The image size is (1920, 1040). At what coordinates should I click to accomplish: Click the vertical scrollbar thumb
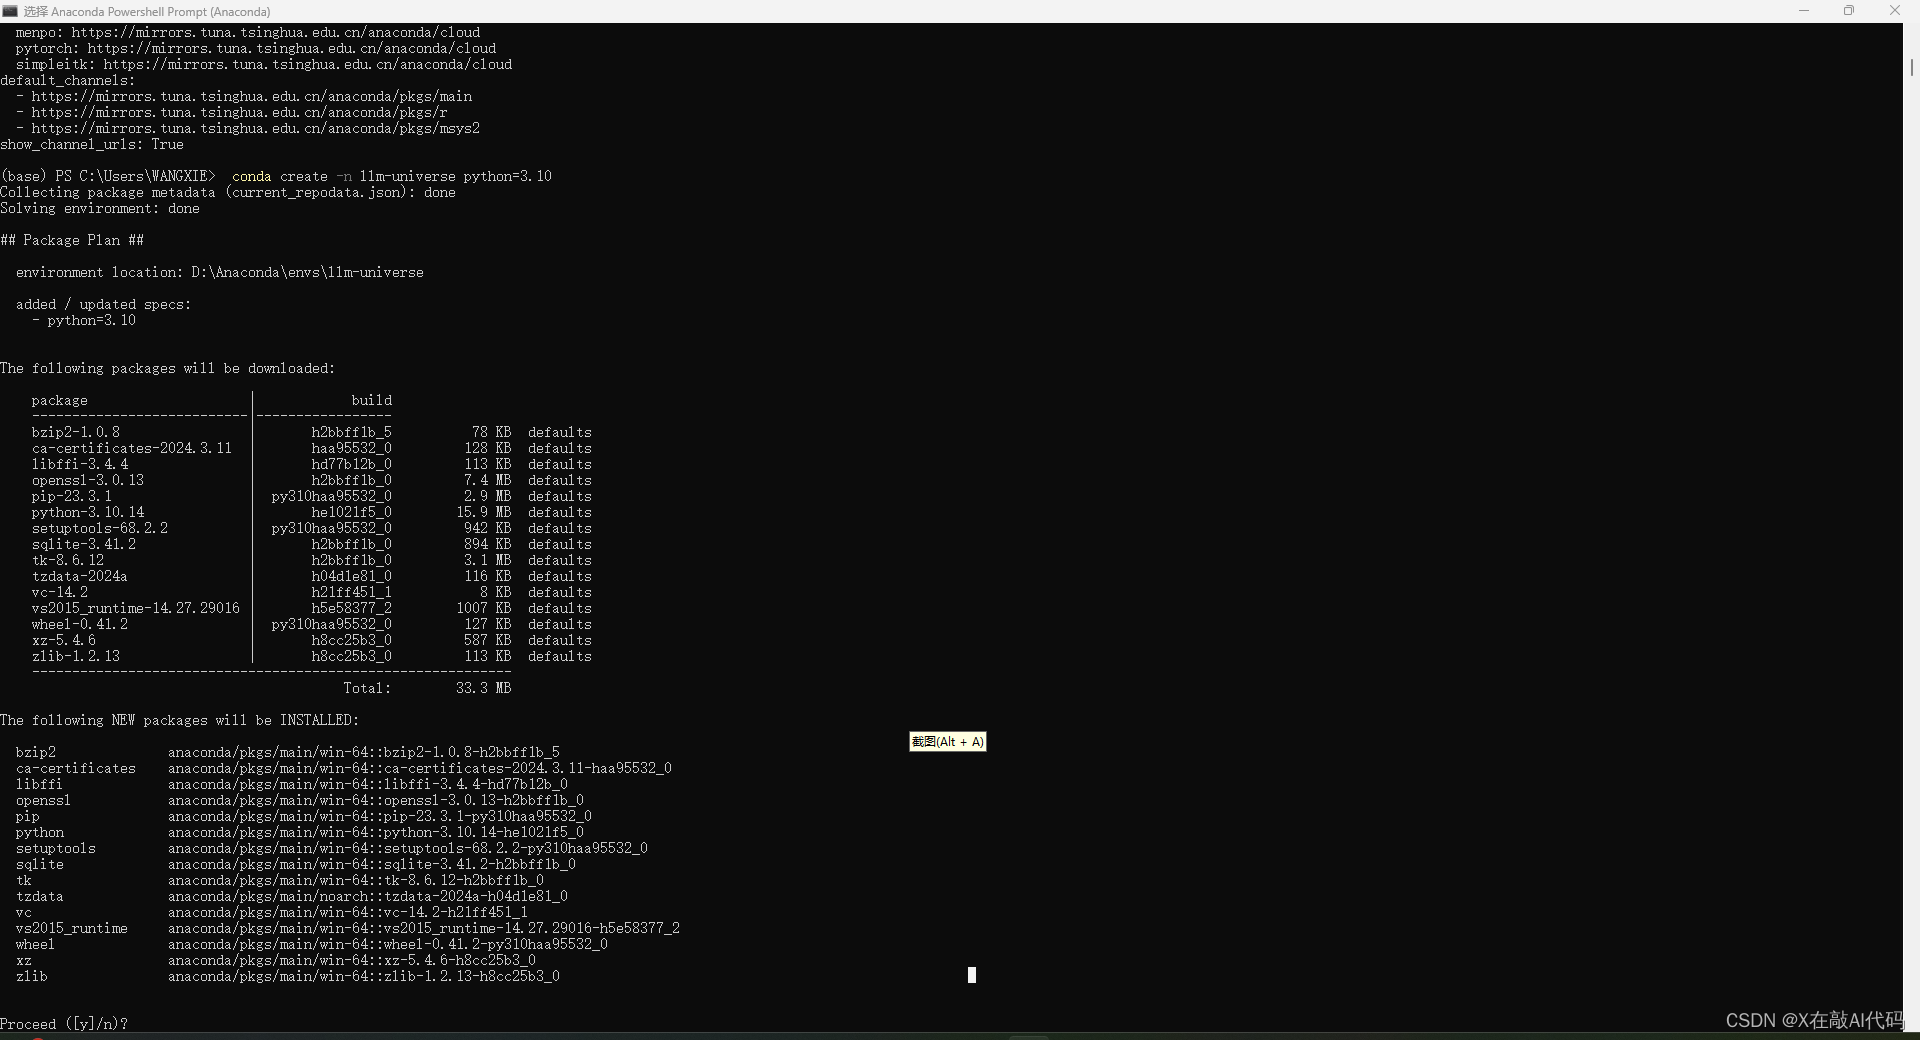1912,67
